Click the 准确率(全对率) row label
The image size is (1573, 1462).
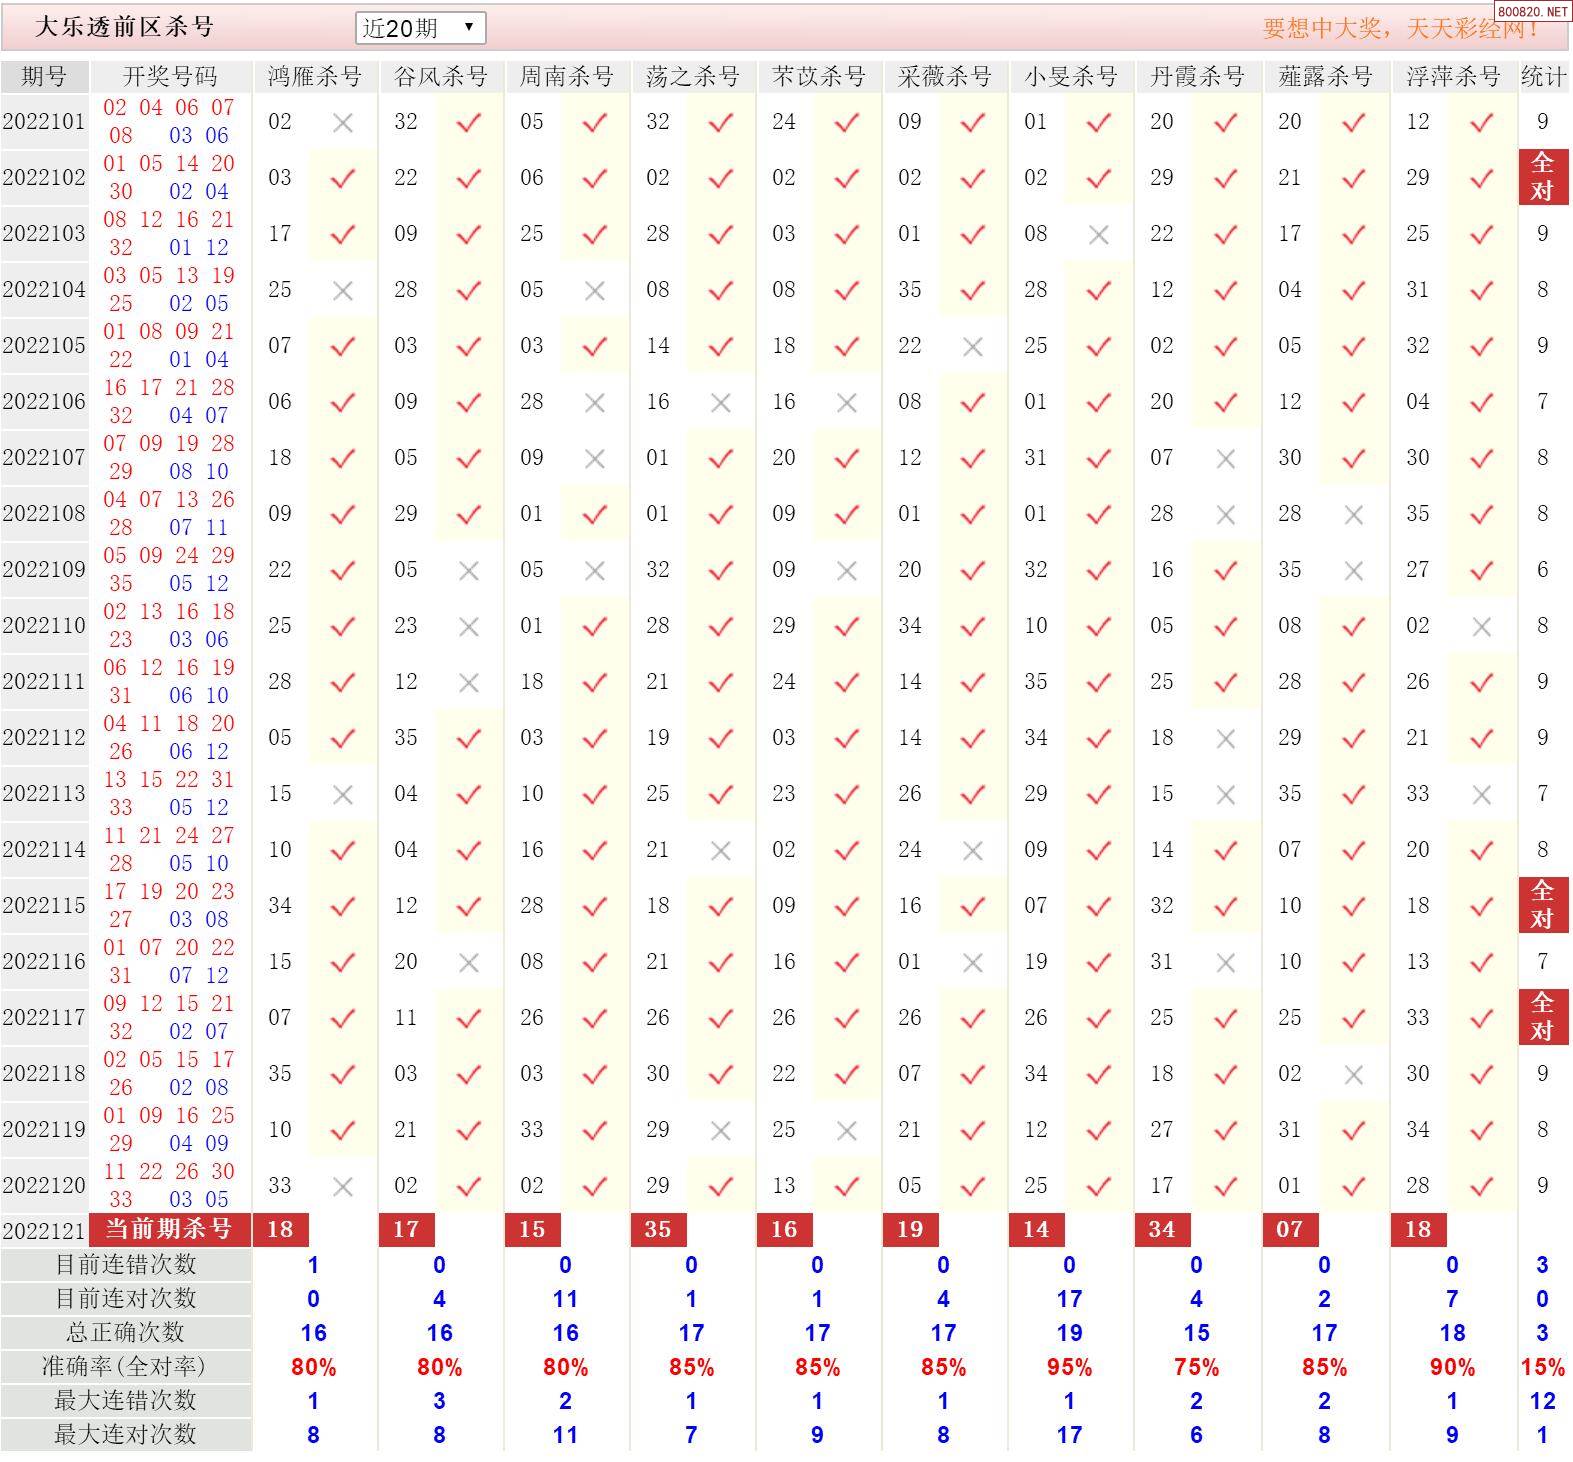pos(126,1367)
